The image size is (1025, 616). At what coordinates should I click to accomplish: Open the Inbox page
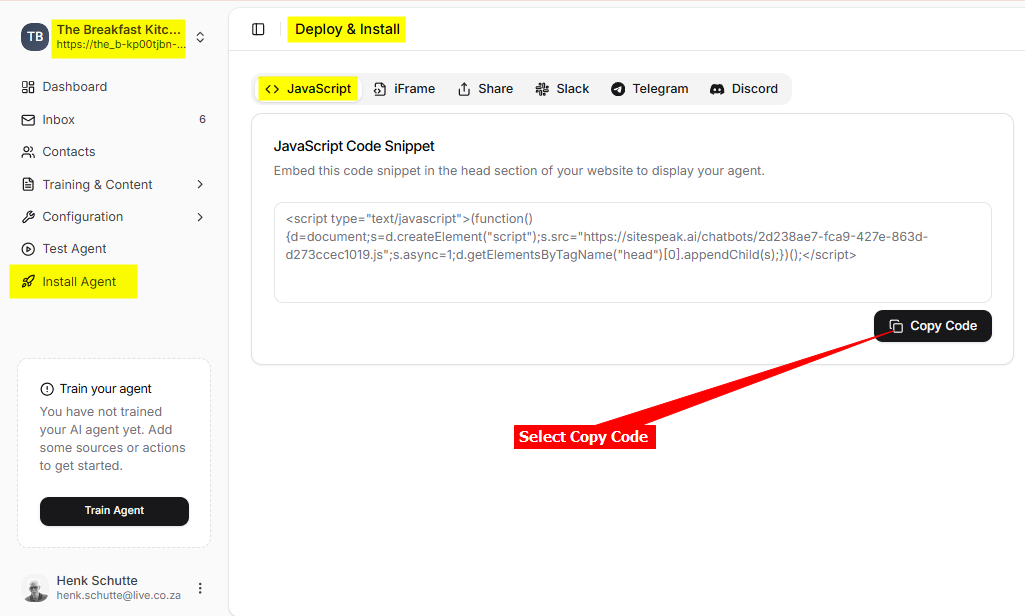click(59, 120)
